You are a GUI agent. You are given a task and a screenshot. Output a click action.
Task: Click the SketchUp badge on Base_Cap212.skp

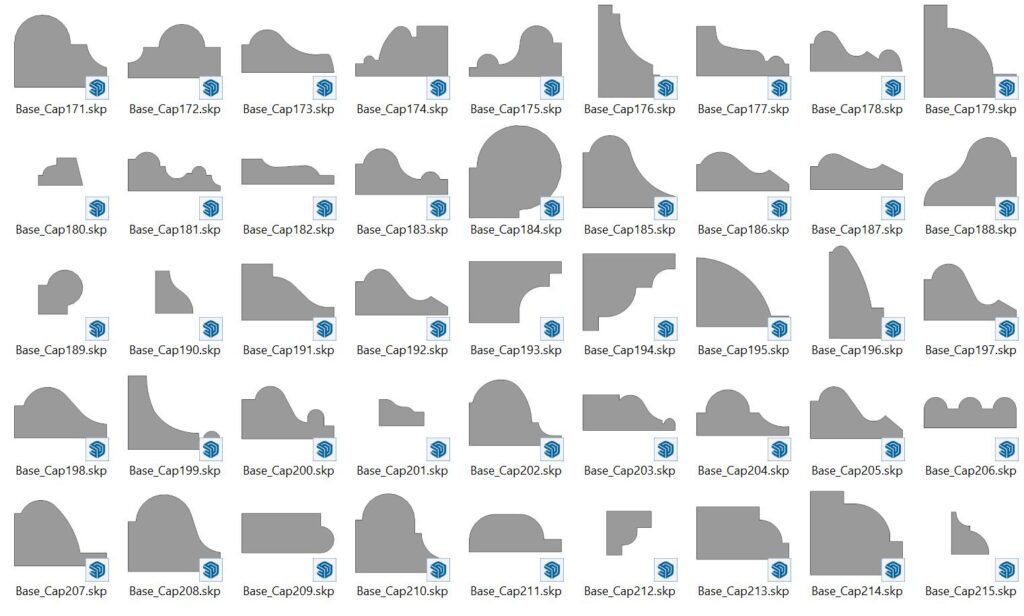[x=667, y=568]
